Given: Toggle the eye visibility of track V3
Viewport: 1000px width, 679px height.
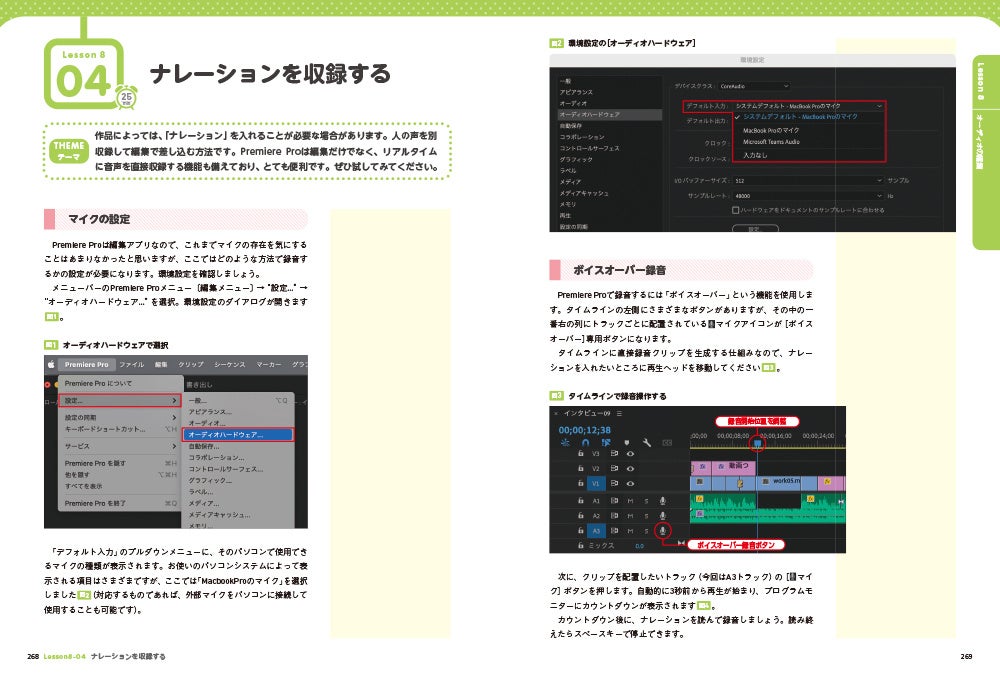Looking at the screenshot, I should (630, 454).
